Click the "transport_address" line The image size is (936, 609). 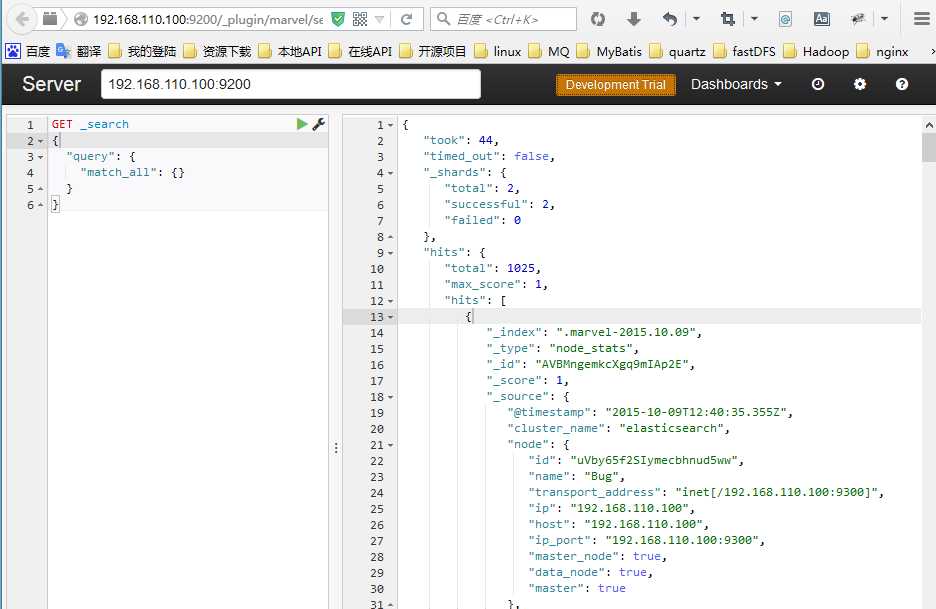click(x=706, y=493)
